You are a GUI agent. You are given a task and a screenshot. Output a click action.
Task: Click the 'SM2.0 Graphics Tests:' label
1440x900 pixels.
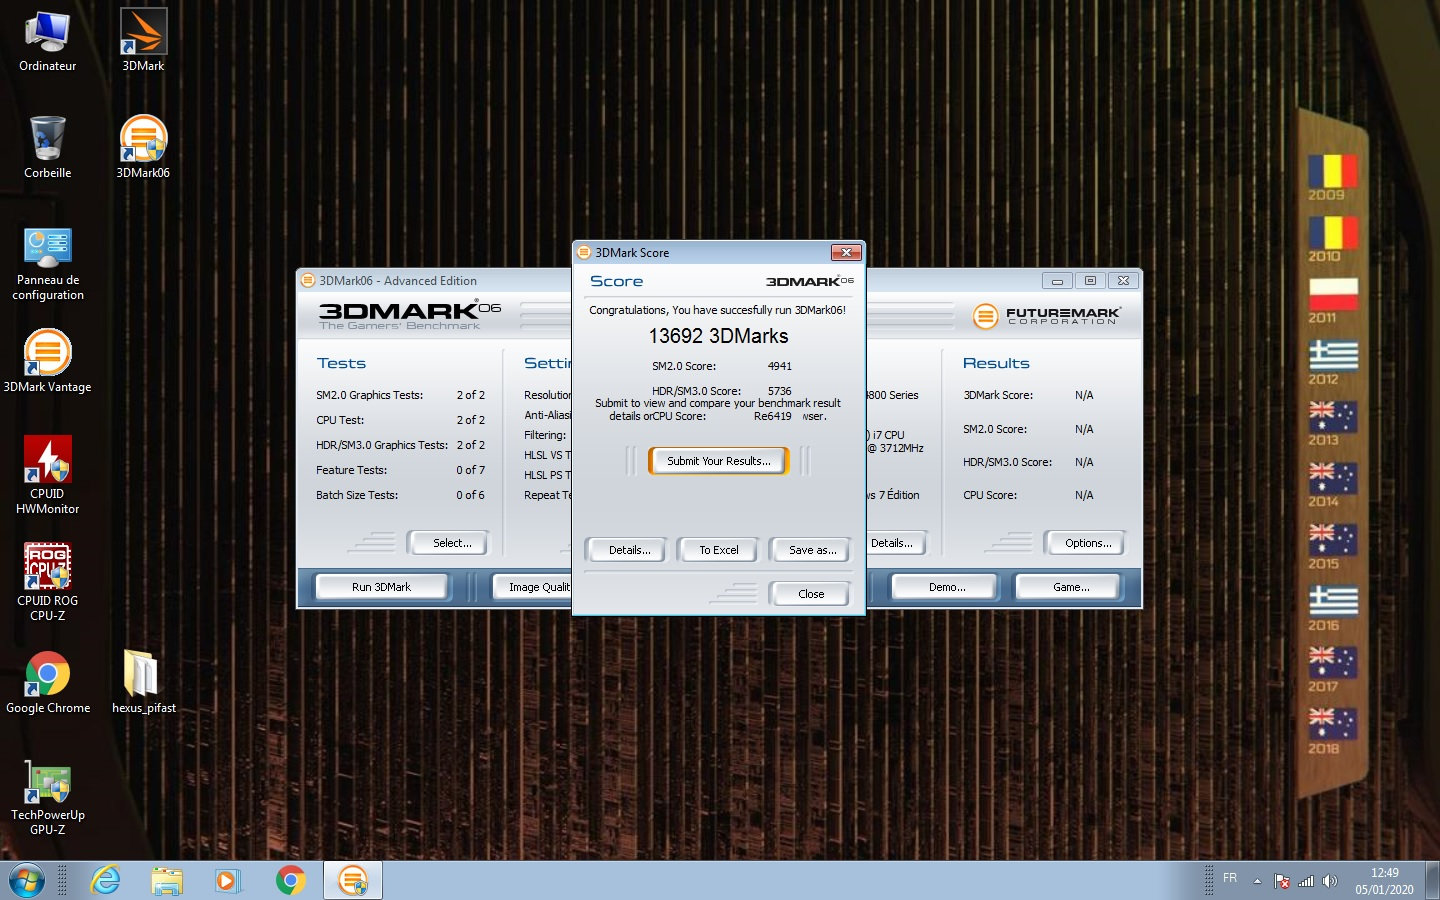pos(369,395)
